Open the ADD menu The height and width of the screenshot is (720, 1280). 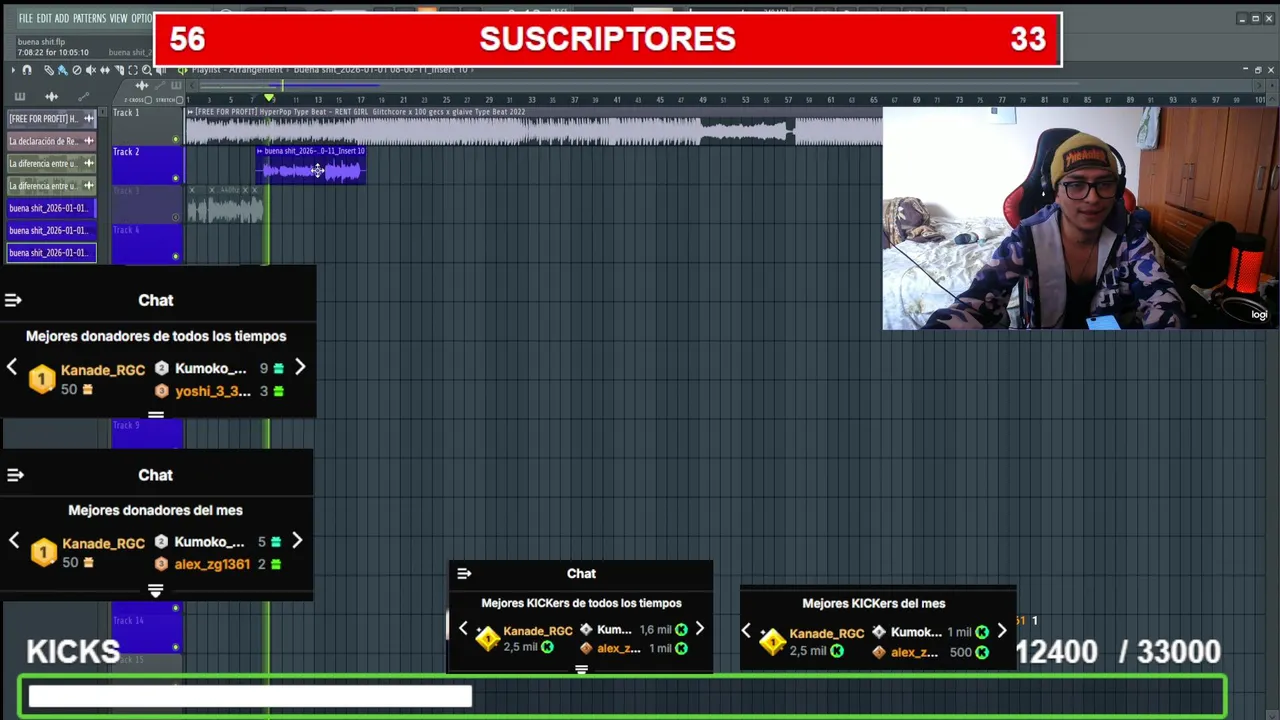coord(62,18)
